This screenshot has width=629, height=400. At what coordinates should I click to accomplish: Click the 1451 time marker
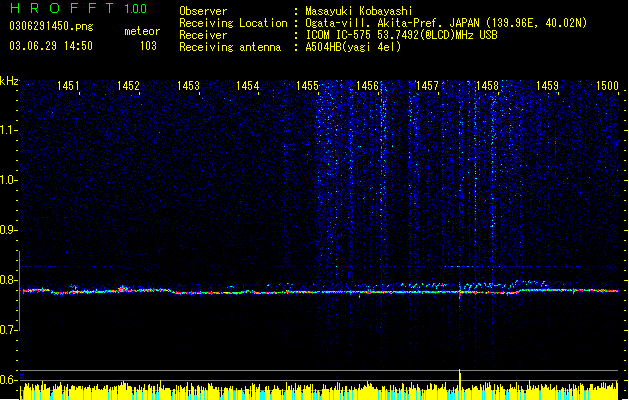pos(68,86)
